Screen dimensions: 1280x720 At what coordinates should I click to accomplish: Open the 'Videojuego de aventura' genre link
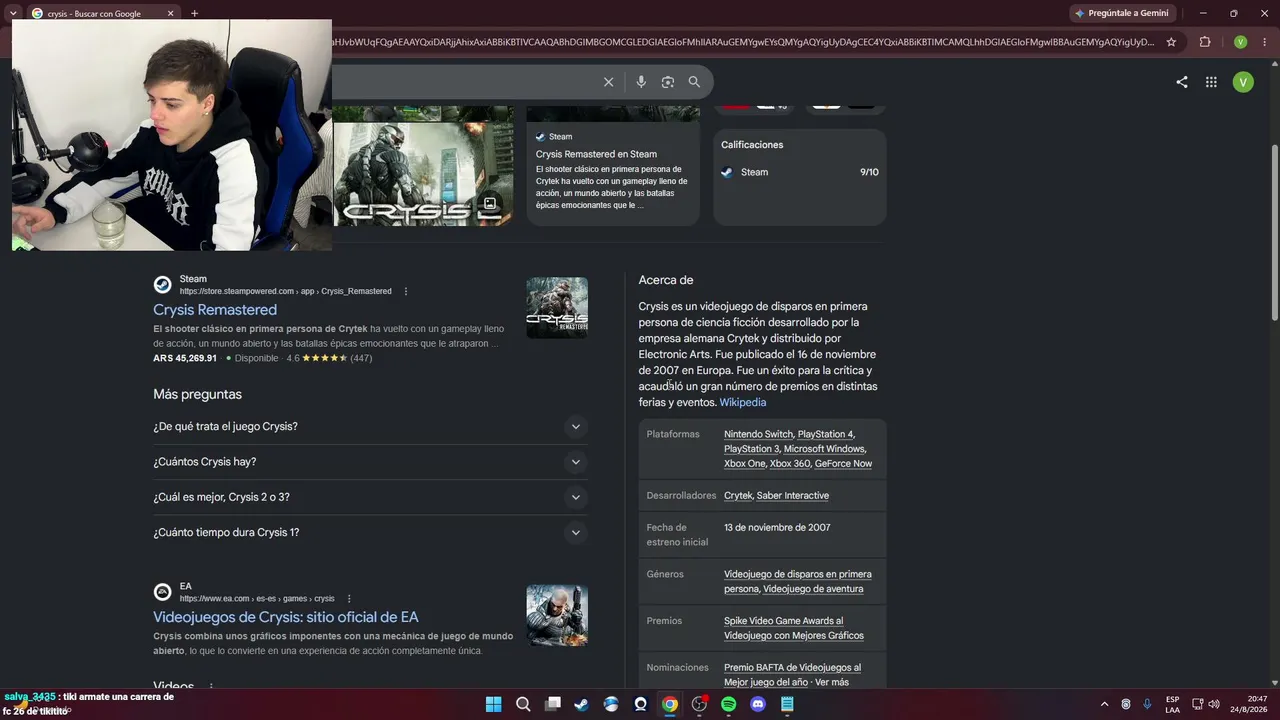pyautogui.click(x=813, y=589)
